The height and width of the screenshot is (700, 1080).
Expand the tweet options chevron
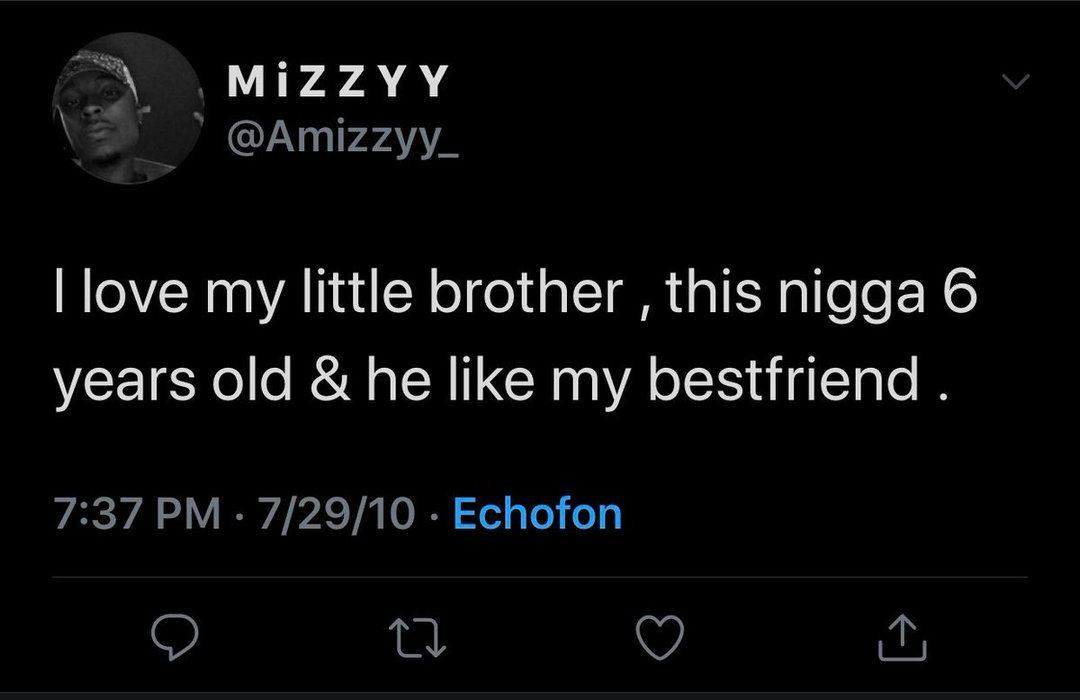(1015, 86)
